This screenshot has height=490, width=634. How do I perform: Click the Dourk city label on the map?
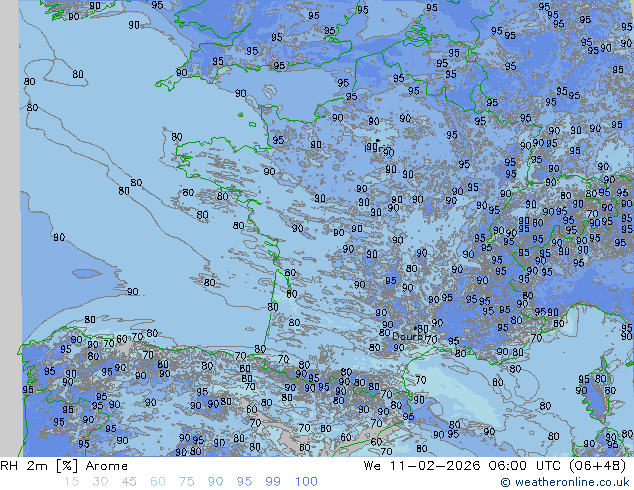coord(407,337)
